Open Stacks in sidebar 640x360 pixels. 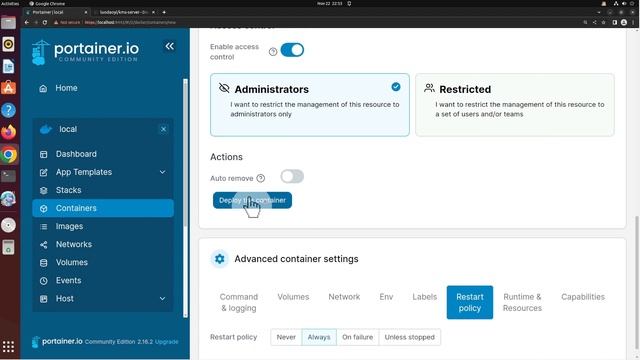68,190
